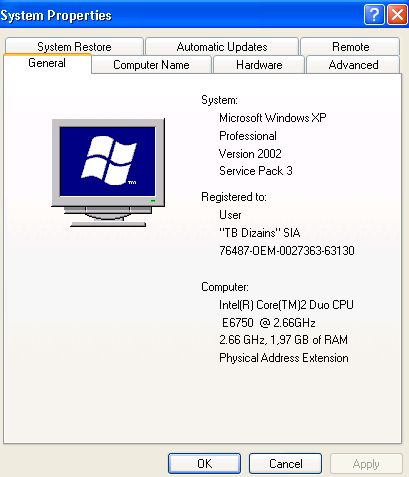
Task: Select the Remote tab
Action: [350, 47]
